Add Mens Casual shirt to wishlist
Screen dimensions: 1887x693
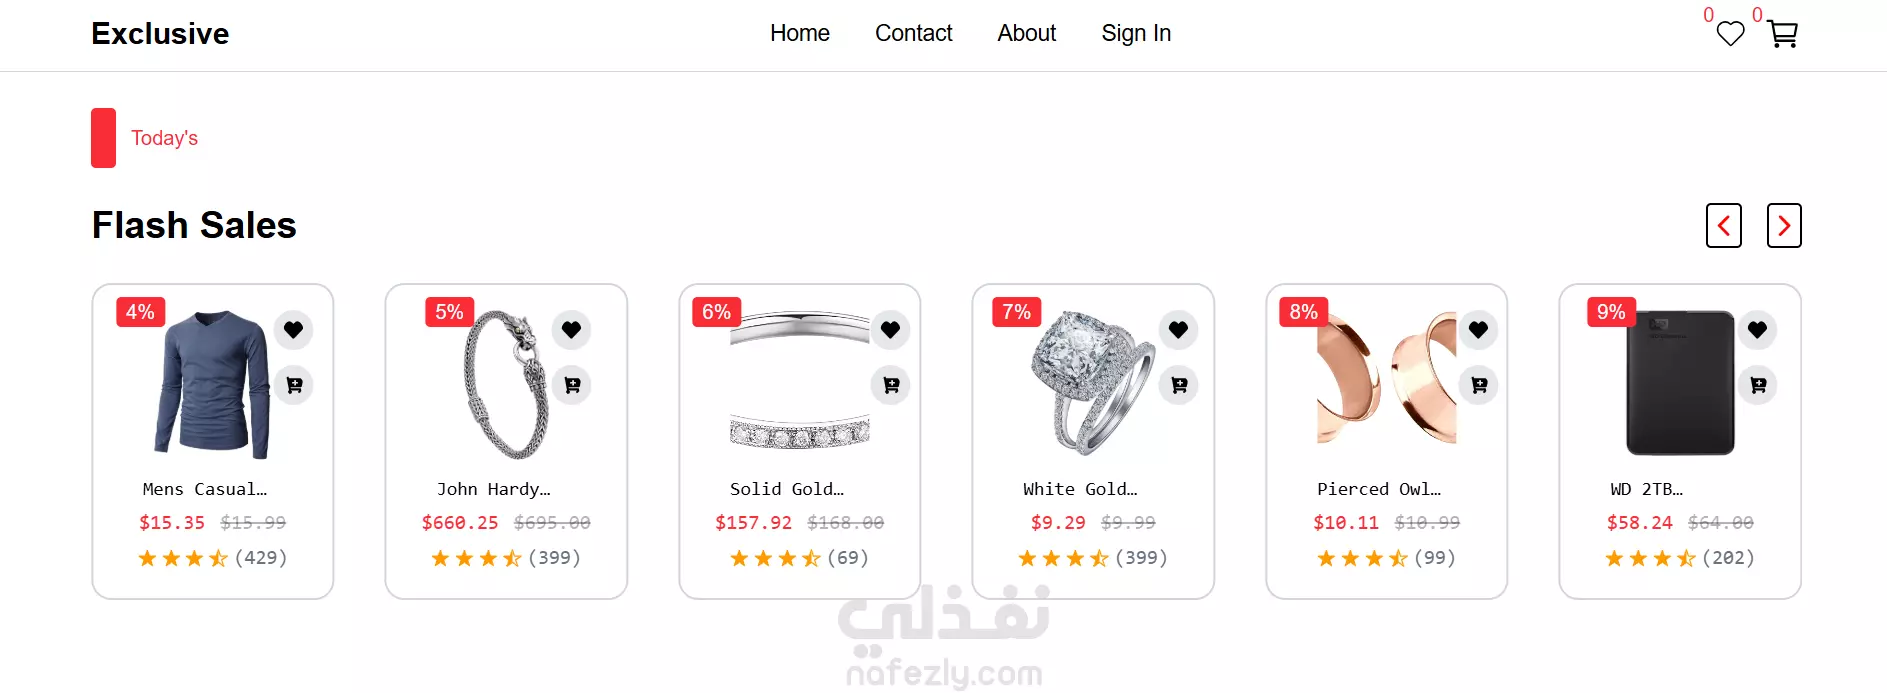[x=293, y=329]
